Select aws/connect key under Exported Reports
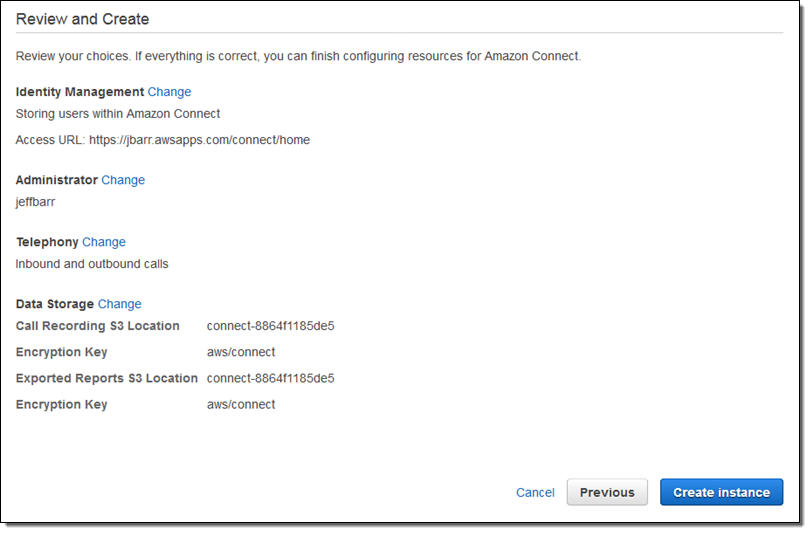 pyautogui.click(x=241, y=404)
